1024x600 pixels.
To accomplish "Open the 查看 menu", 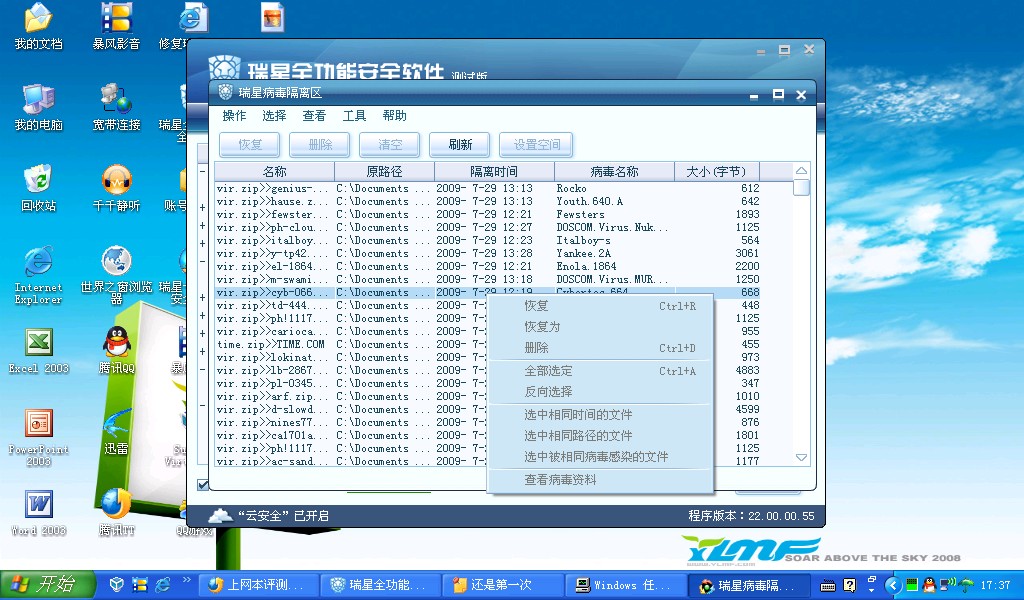I will point(314,116).
